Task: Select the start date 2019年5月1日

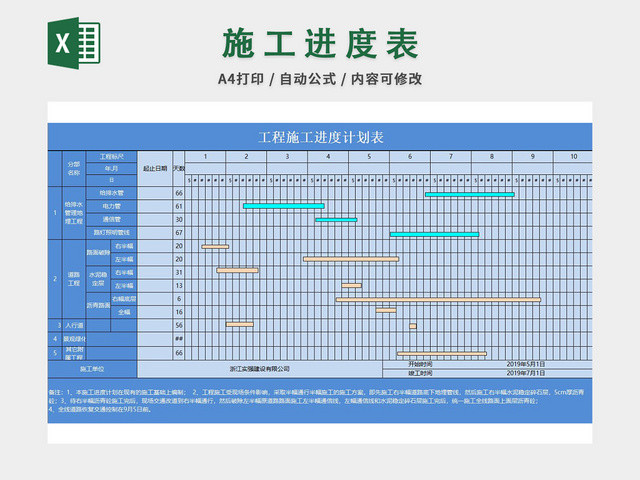Action: pyautogui.click(x=526, y=364)
